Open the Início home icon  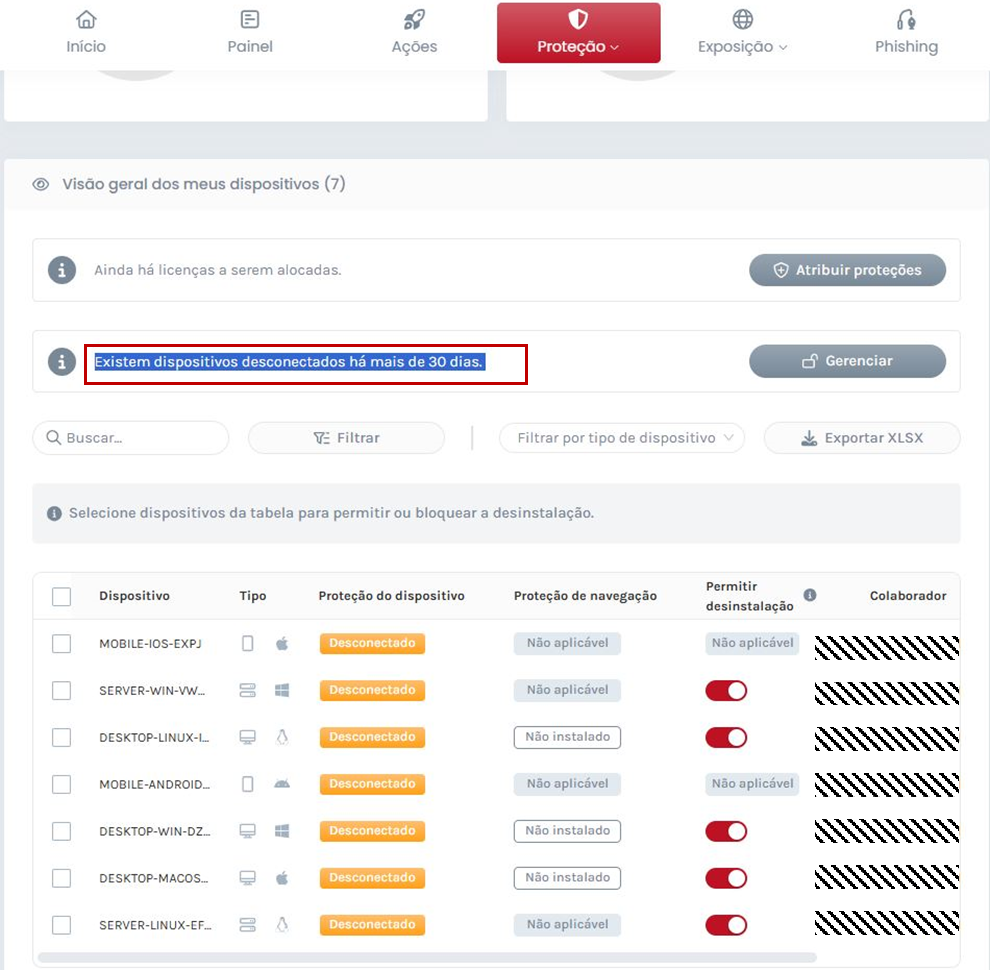[86, 17]
